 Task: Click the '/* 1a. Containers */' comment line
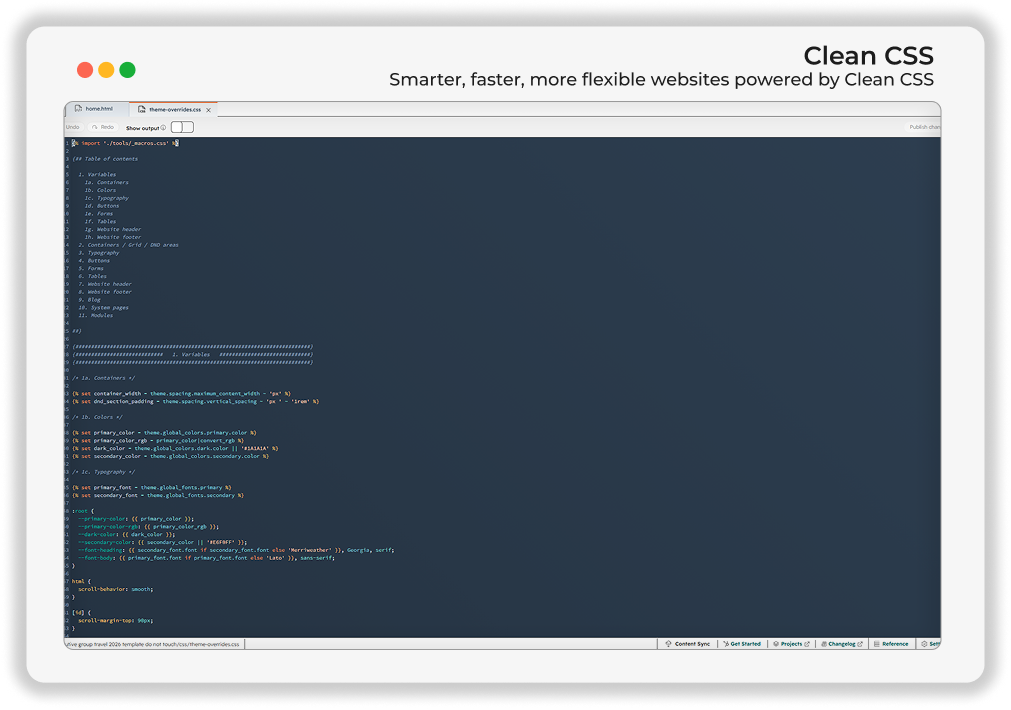104,378
